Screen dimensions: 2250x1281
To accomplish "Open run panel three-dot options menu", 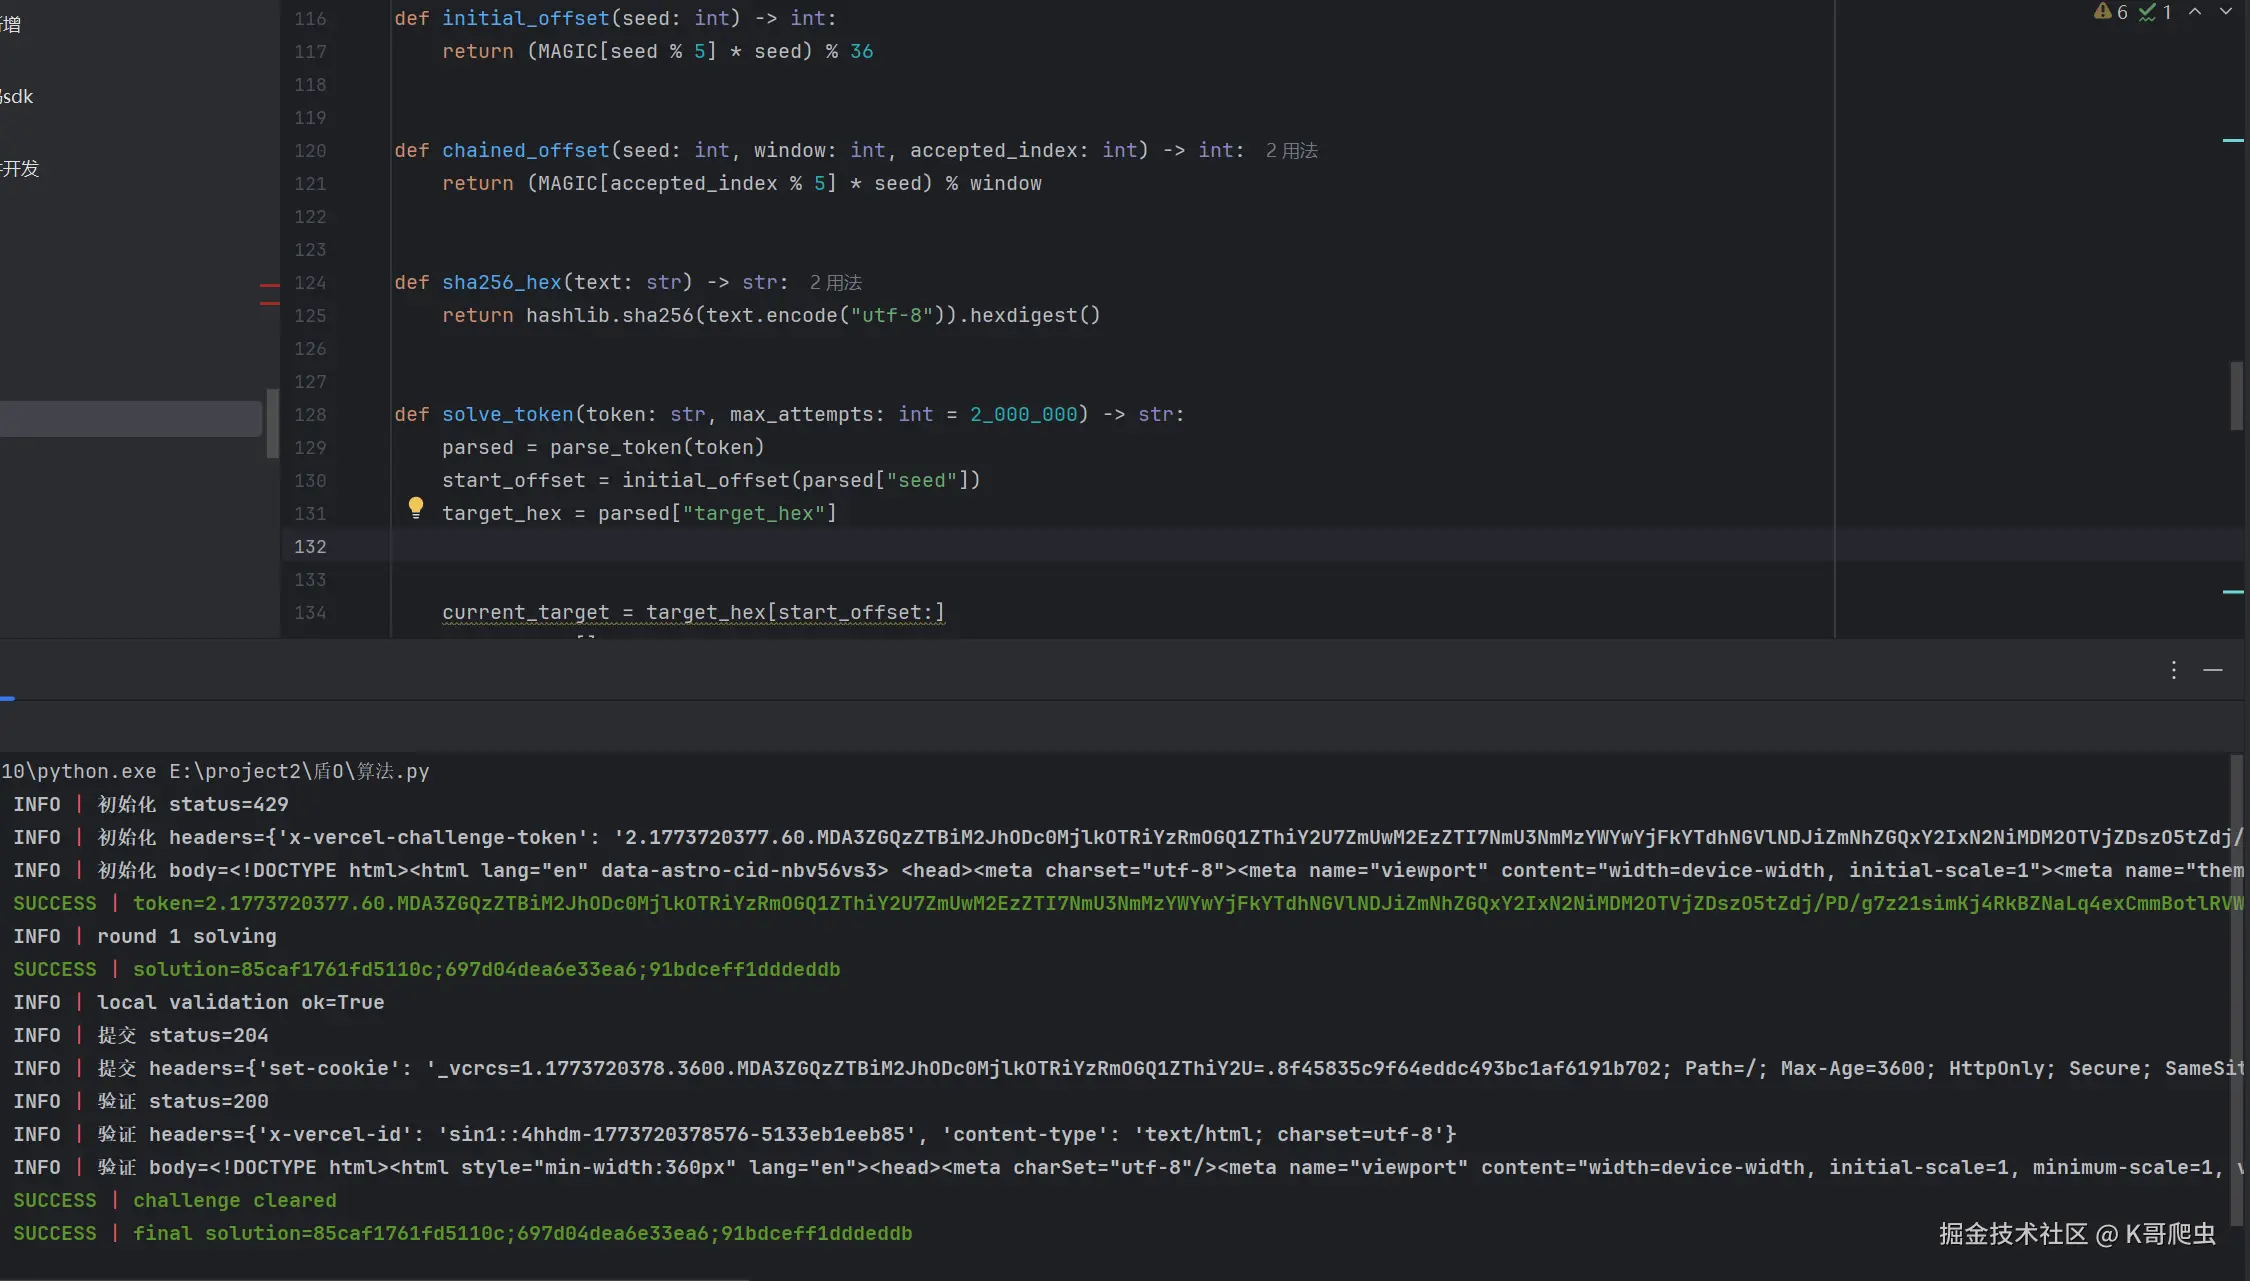I will click(x=2174, y=670).
